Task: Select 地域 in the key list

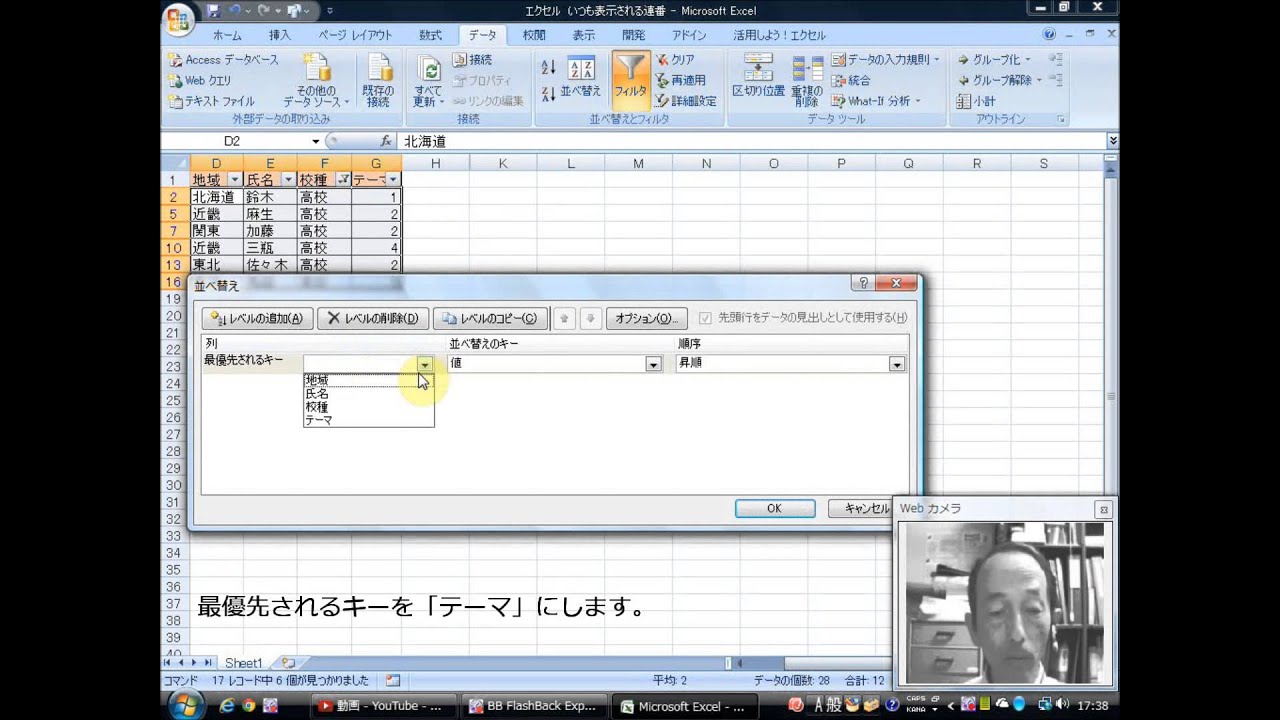Action: (x=368, y=380)
